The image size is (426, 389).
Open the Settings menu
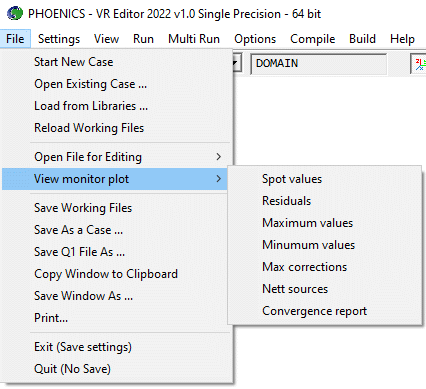59,39
